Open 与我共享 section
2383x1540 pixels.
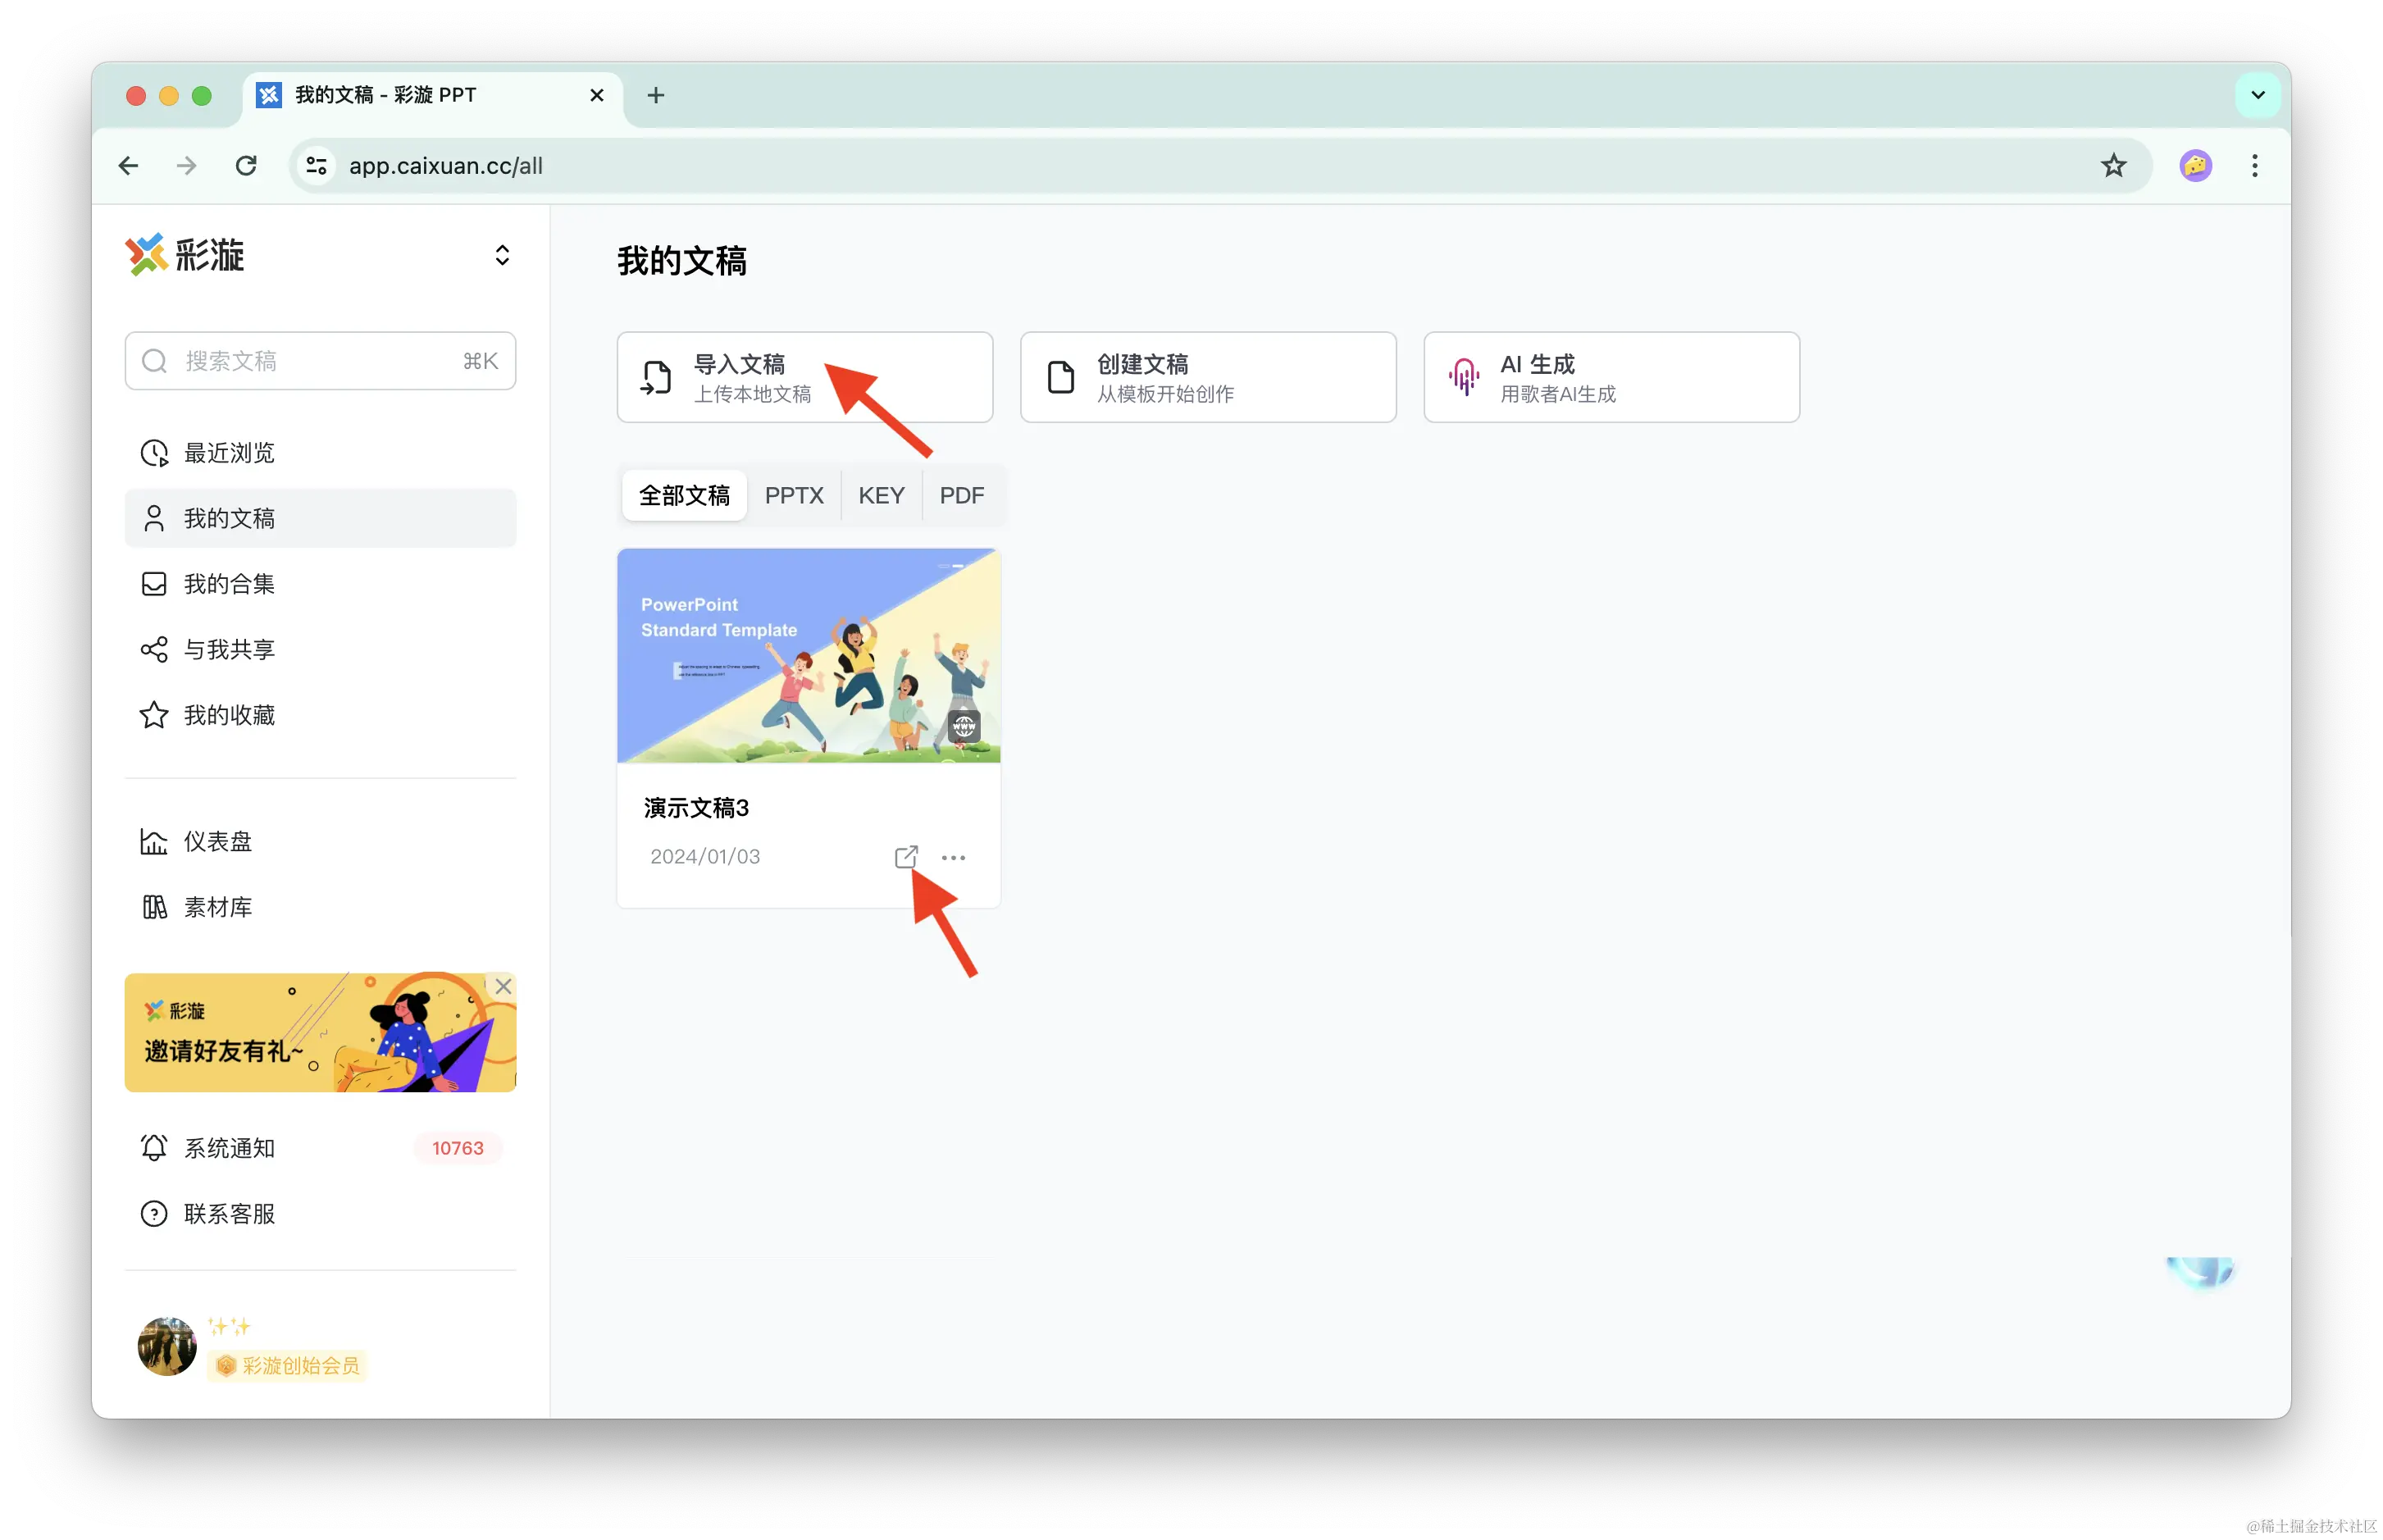pos(228,649)
